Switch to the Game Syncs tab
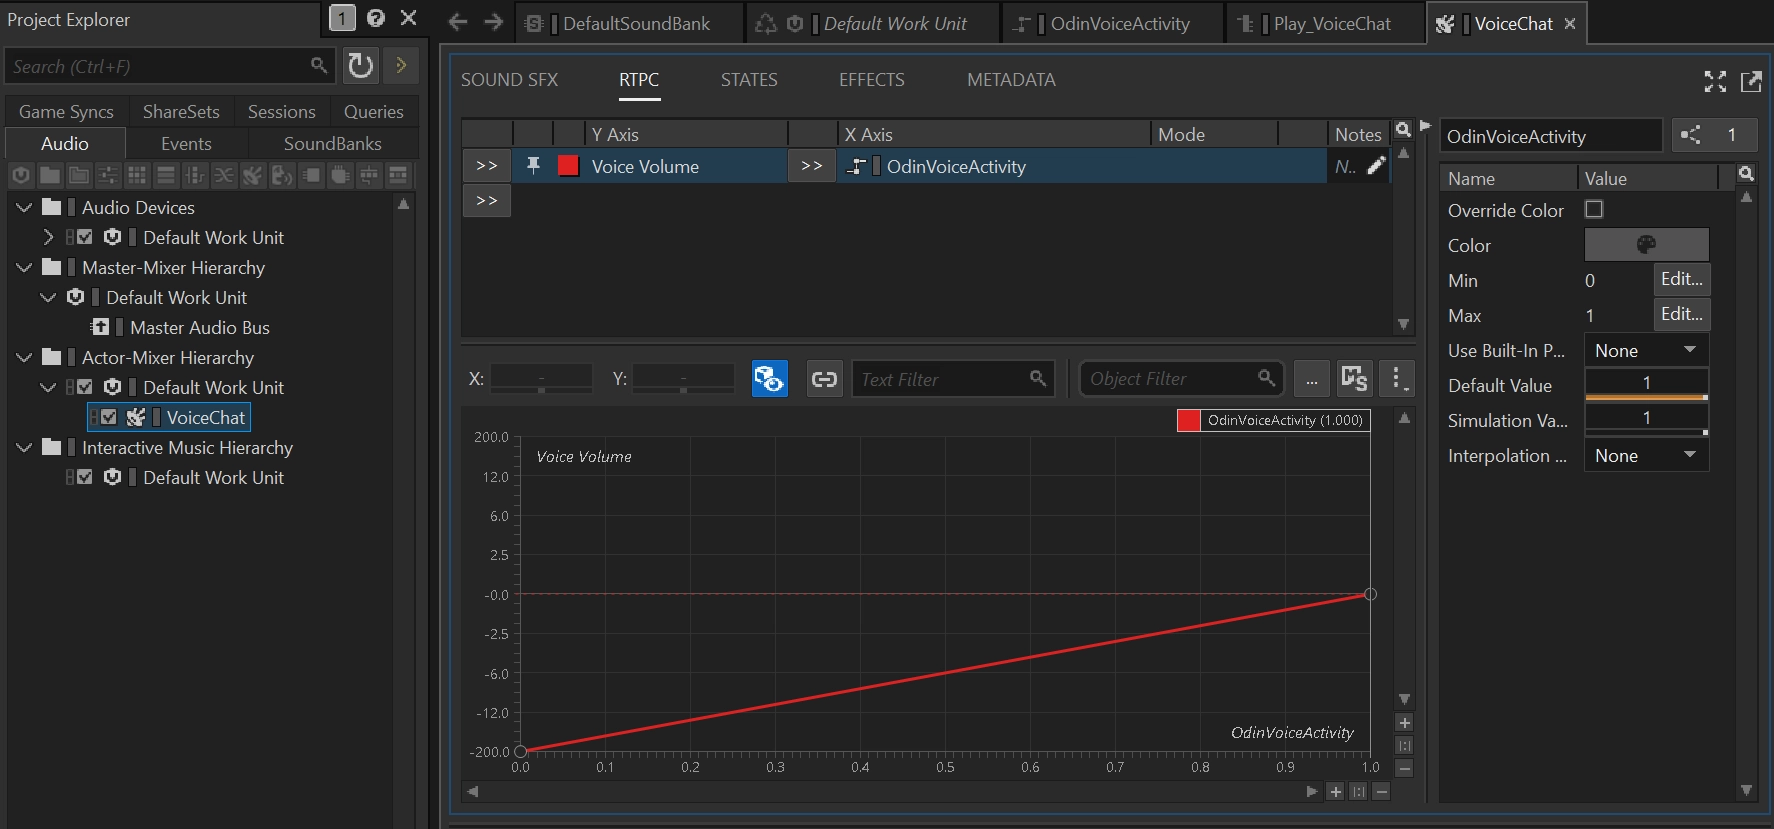Screen dimensions: 1774x829 coord(66,111)
